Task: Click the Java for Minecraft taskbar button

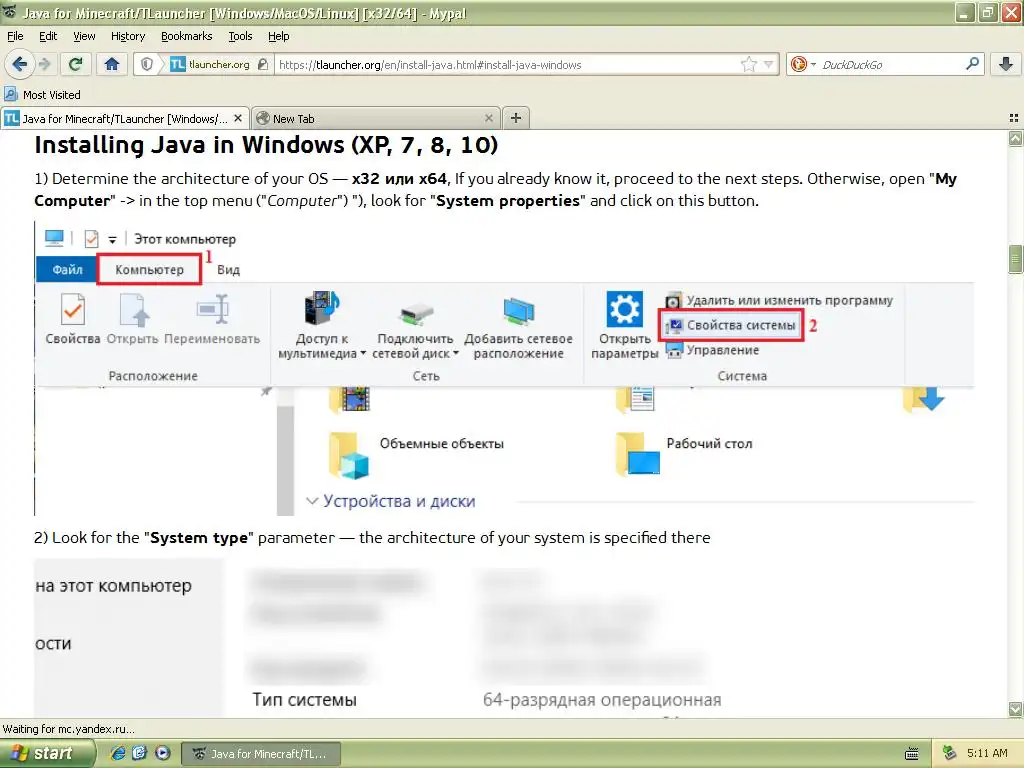Action: coord(261,754)
